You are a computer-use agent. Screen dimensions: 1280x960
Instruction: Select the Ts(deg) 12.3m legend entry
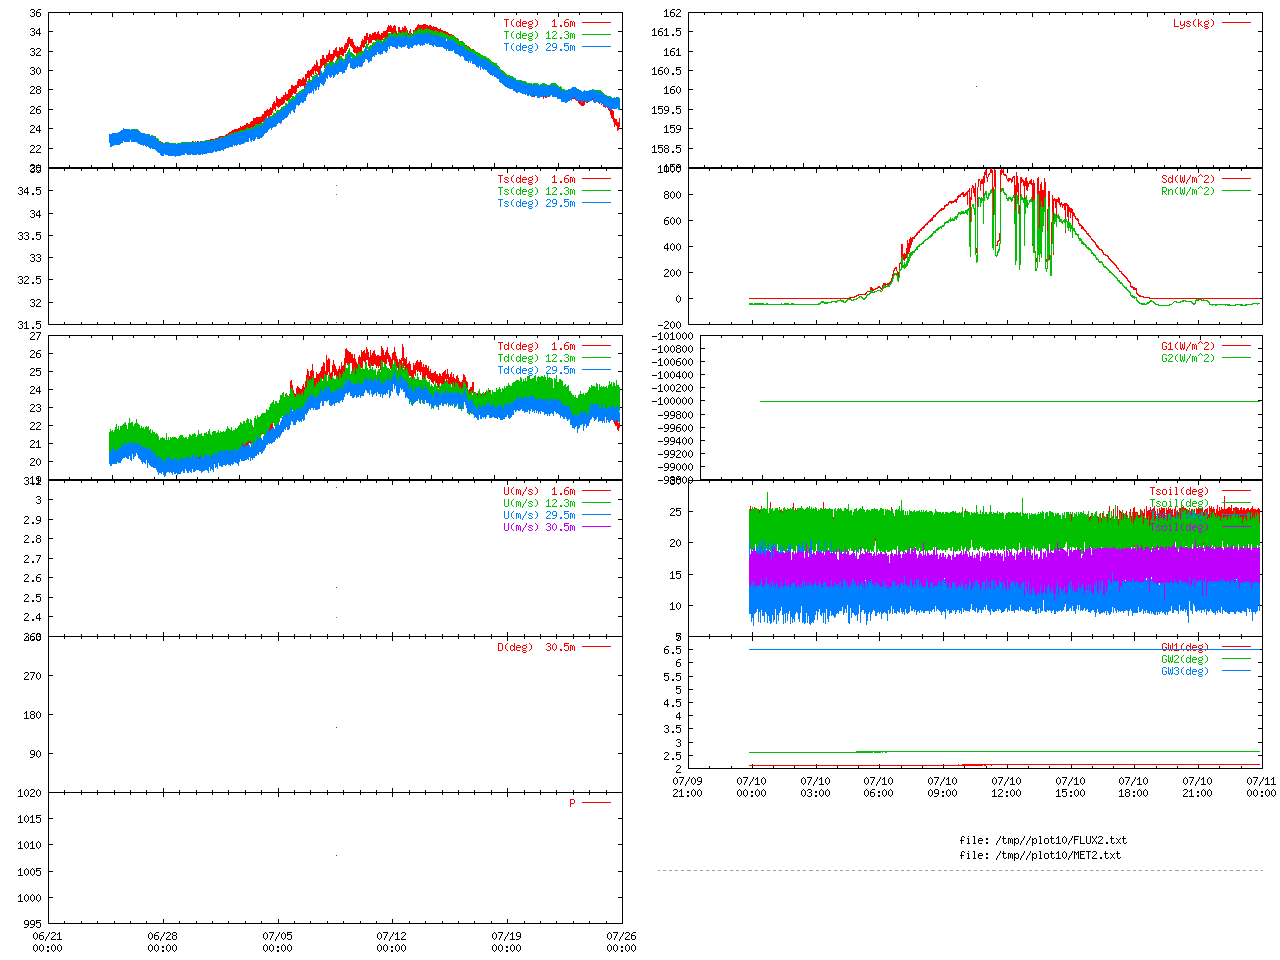pyautogui.click(x=537, y=191)
